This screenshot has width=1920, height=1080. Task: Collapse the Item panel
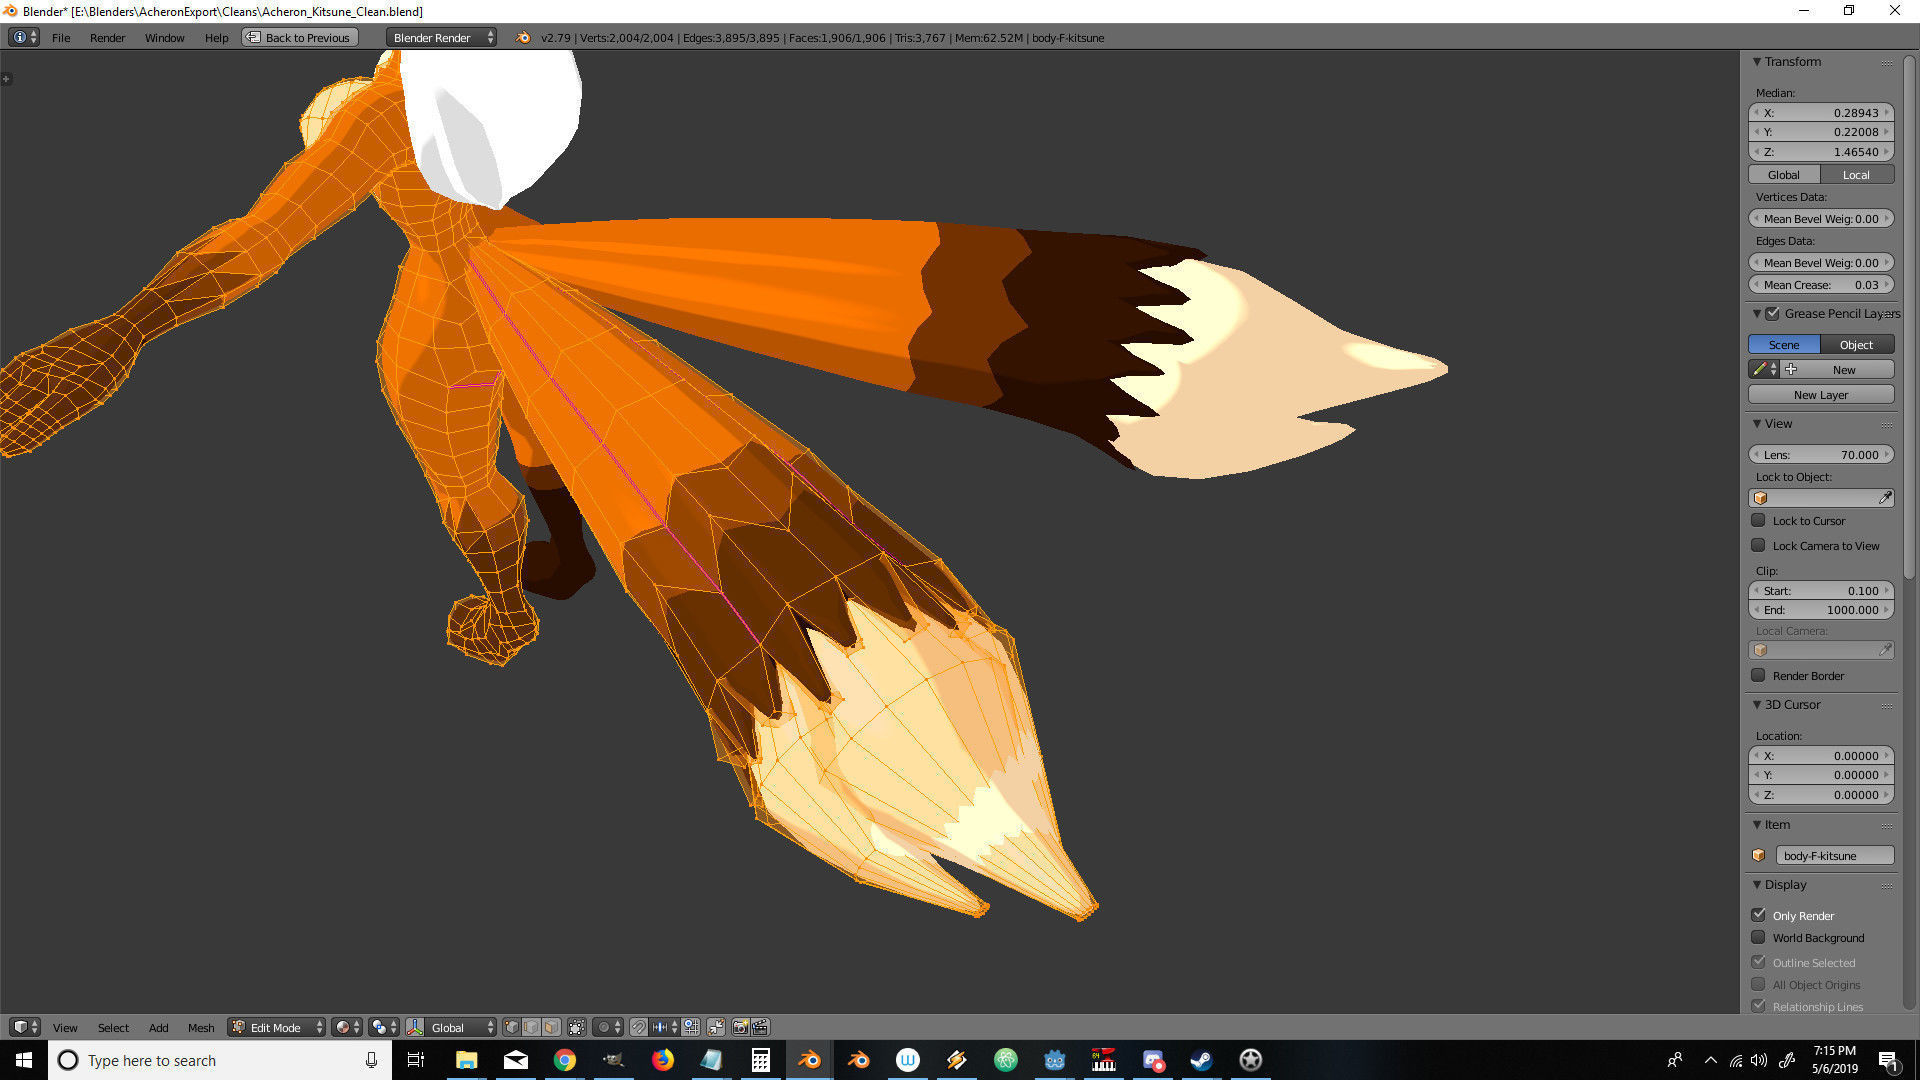[x=1757, y=824]
